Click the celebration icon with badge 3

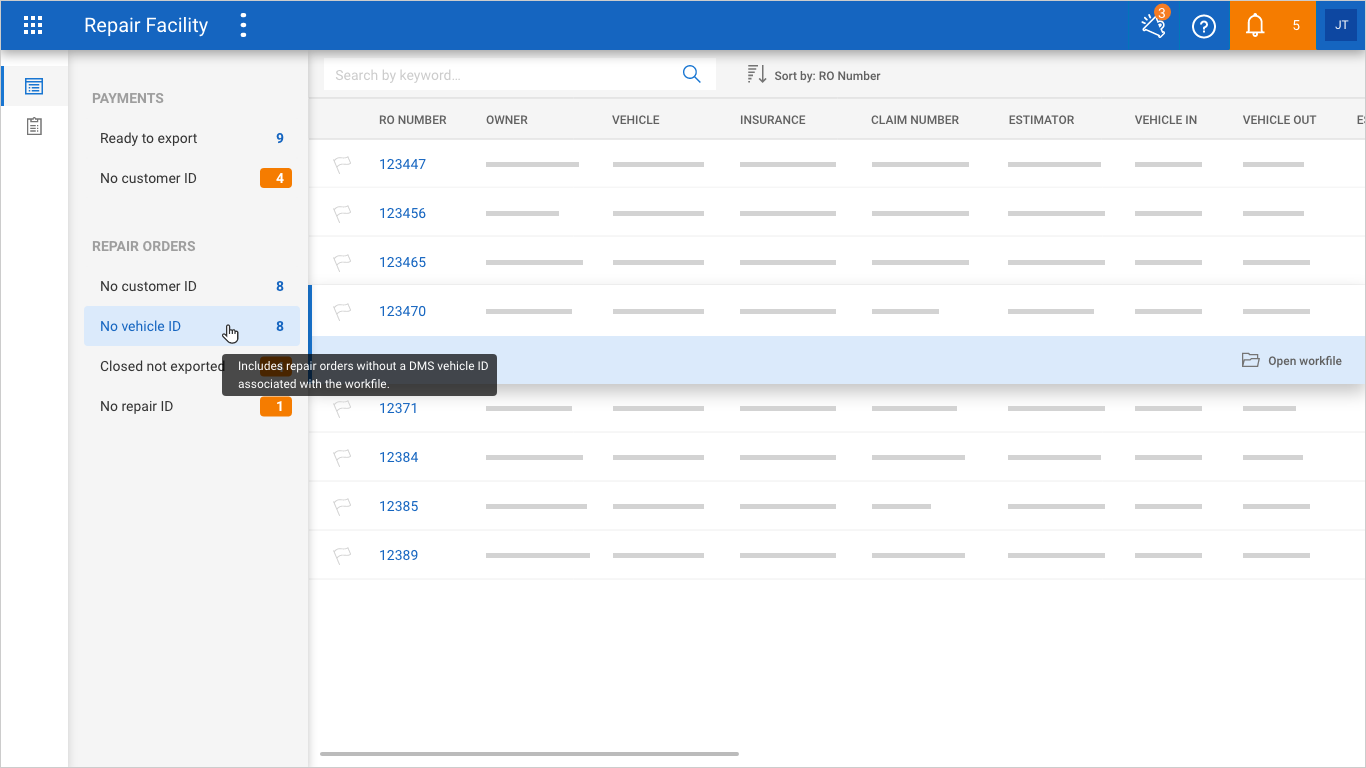tap(1153, 26)
